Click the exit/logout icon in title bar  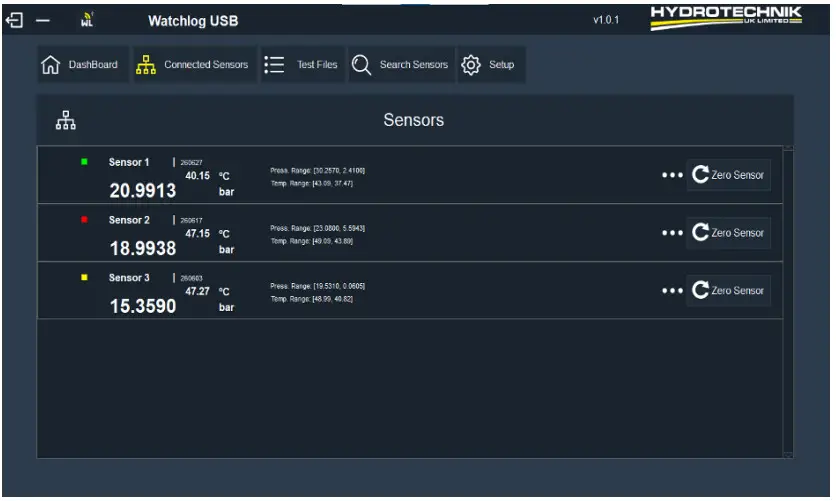14,21
